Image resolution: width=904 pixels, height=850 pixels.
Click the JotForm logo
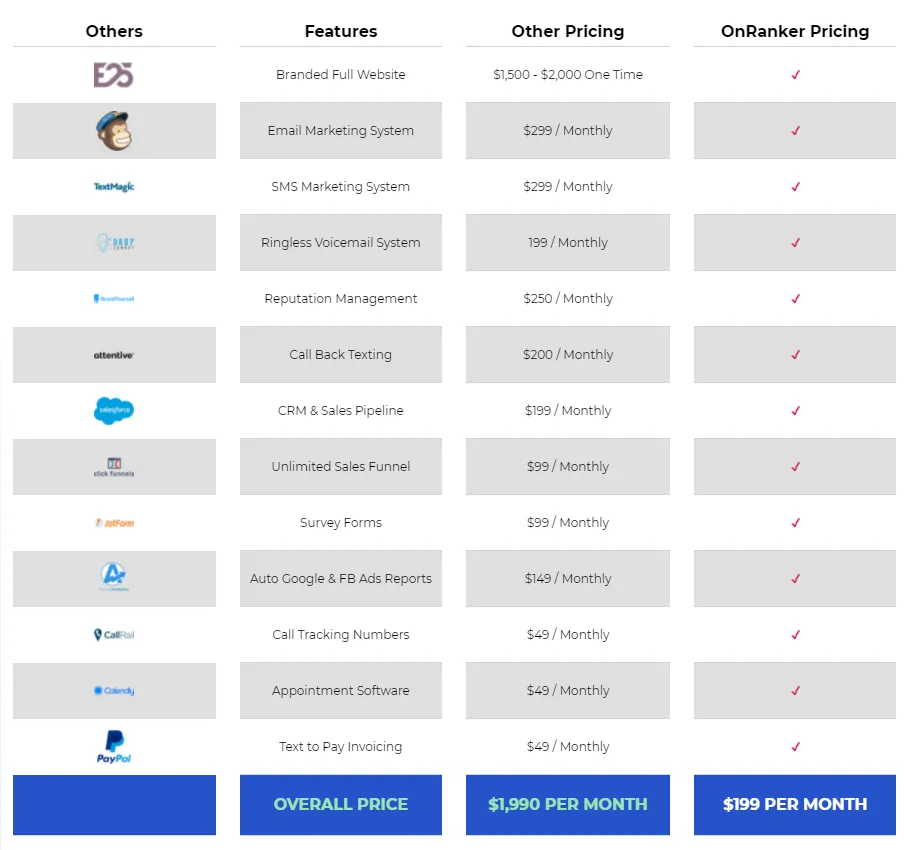tap(114, 523)
